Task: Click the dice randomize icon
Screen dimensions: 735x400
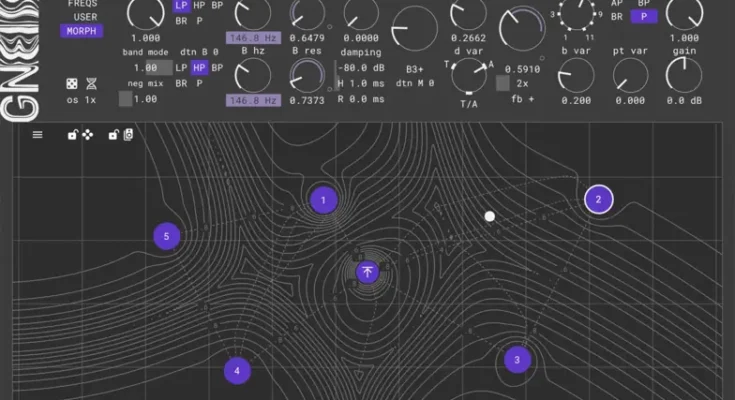Action: click(x=72, y=83)
